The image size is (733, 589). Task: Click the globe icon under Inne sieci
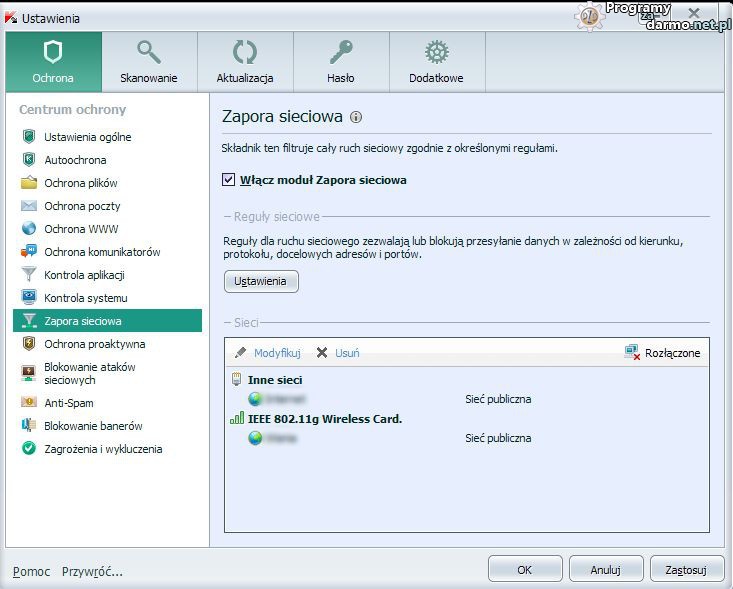pos(255,399)
